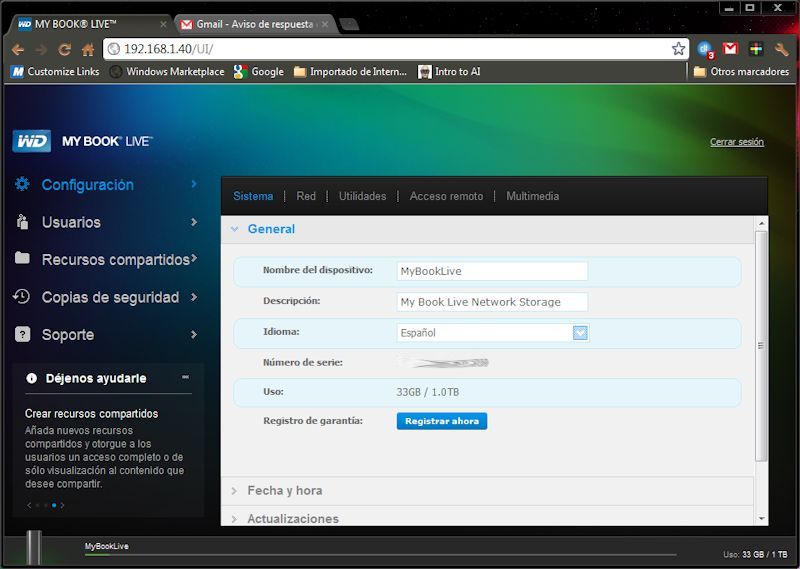Click the info icon beside Déjenos ayudarle
The image size is (800, 569).
[x=31, y=378]
